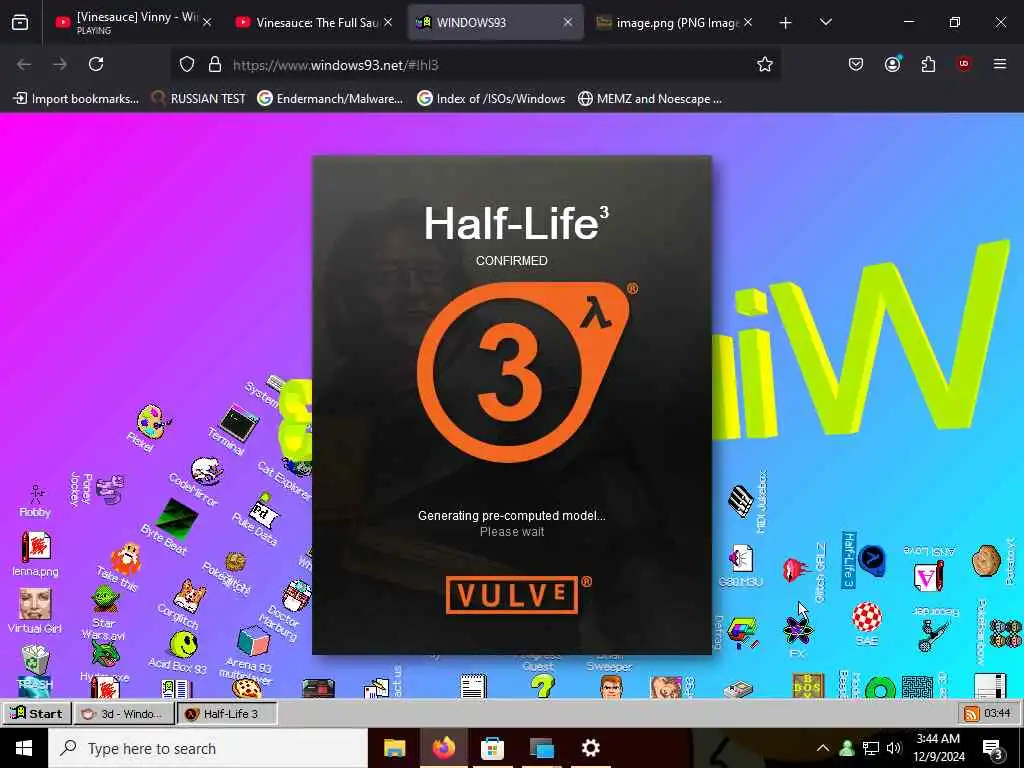
Task: Open a new browser tab
Action: tap(786, 23)
